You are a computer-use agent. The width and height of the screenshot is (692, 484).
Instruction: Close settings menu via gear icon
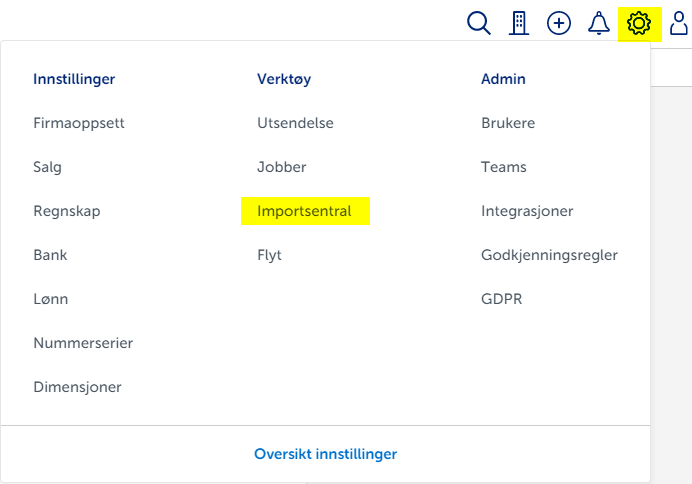pos(638,22)
